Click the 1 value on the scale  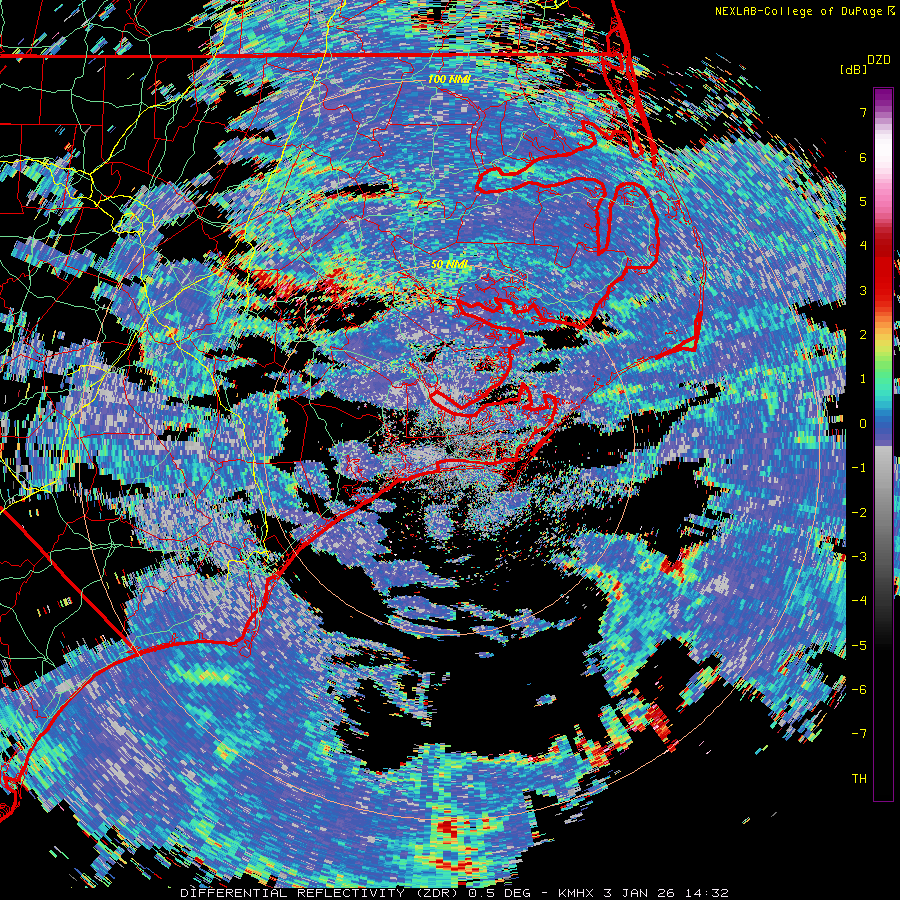pyautogui.click(x=863, y=379)
